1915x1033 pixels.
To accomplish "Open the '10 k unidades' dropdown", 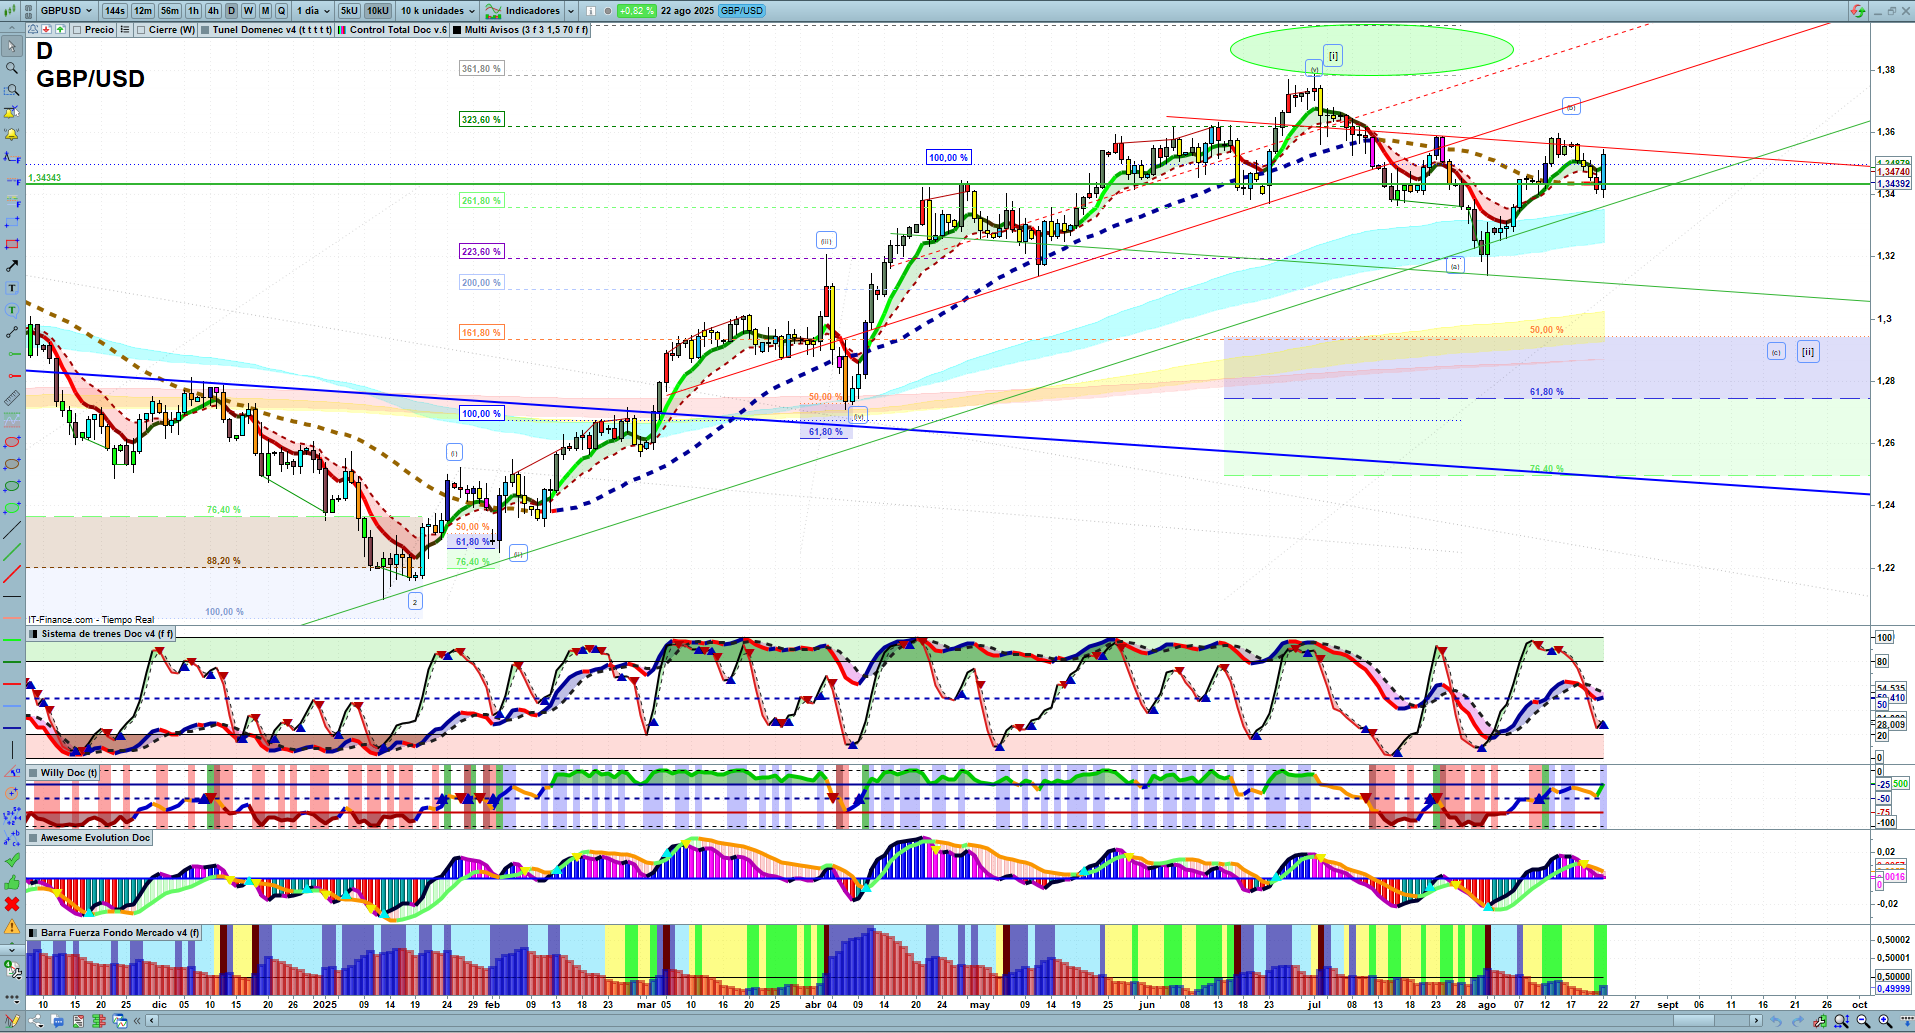I will [437, 11].
